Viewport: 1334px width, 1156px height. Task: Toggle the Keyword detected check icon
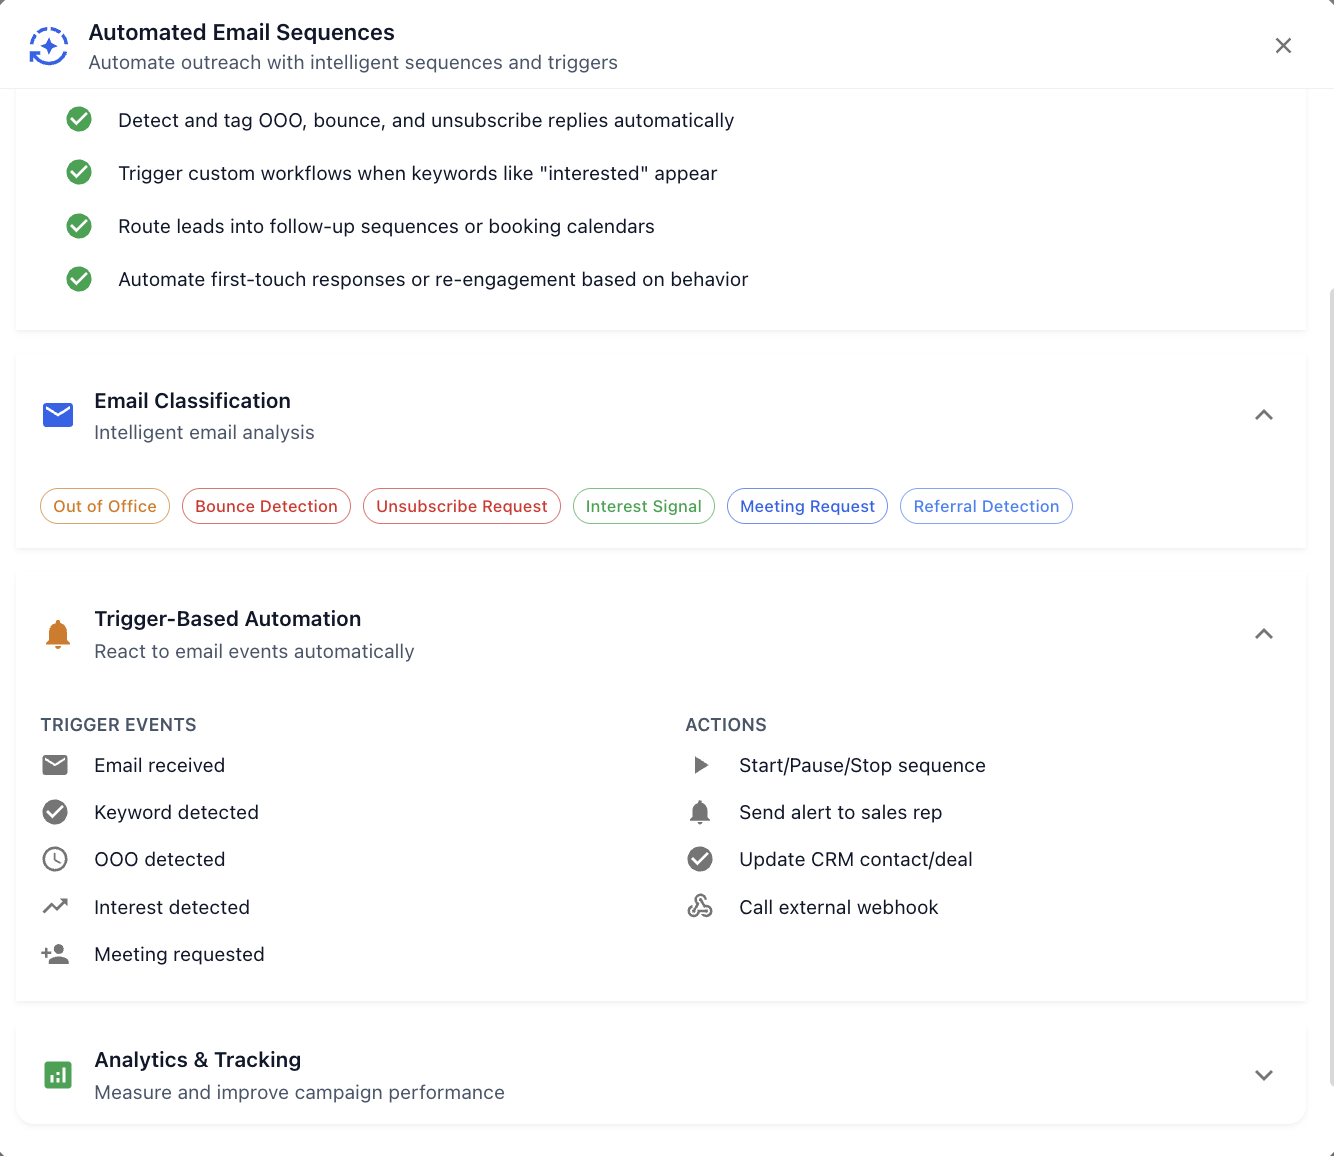pos(55,812)
